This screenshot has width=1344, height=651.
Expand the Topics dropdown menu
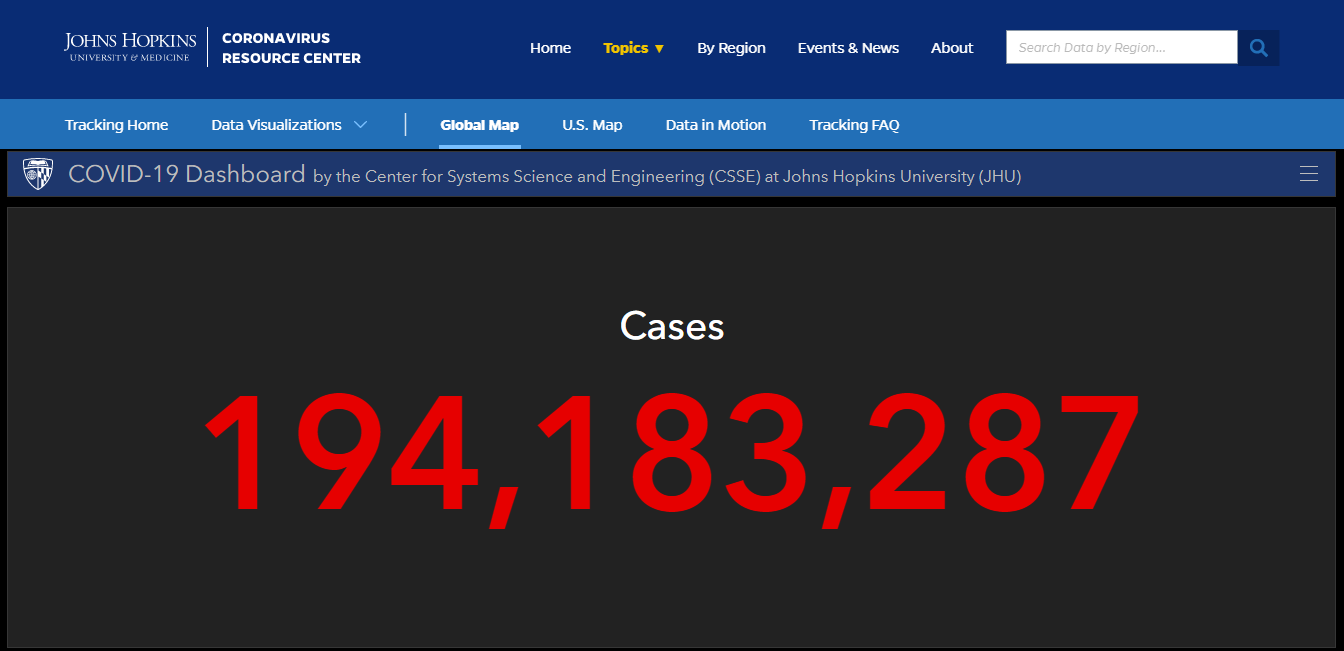coord(634,48)
